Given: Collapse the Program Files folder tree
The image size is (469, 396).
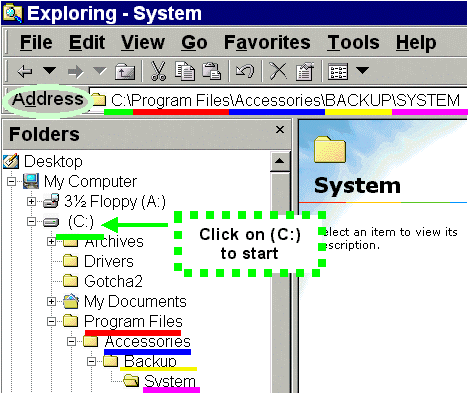Looking at the screenshot, I should click(52, 321).
